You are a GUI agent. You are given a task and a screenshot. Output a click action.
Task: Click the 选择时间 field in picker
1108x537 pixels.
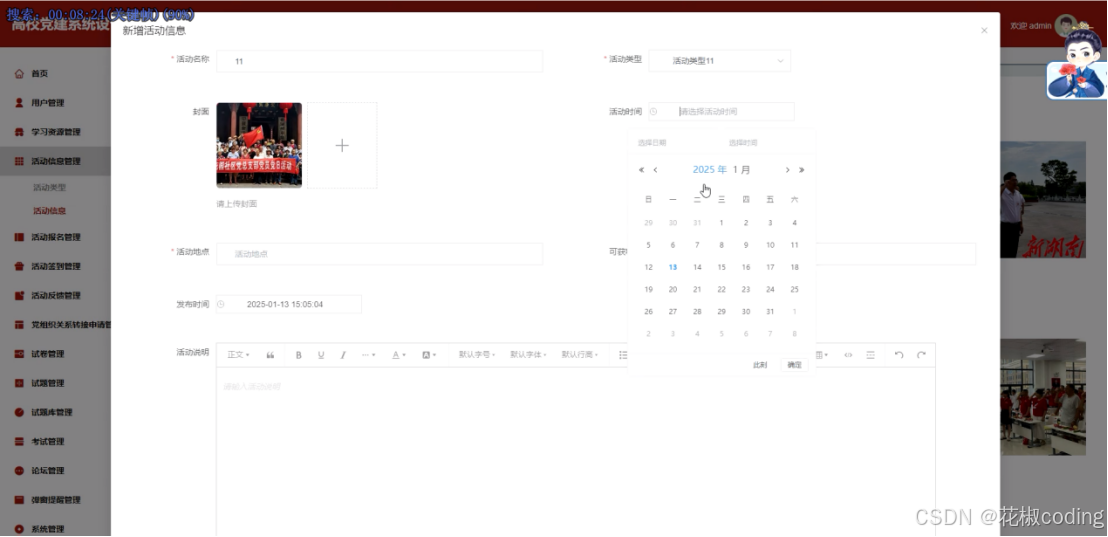[767, 143]
